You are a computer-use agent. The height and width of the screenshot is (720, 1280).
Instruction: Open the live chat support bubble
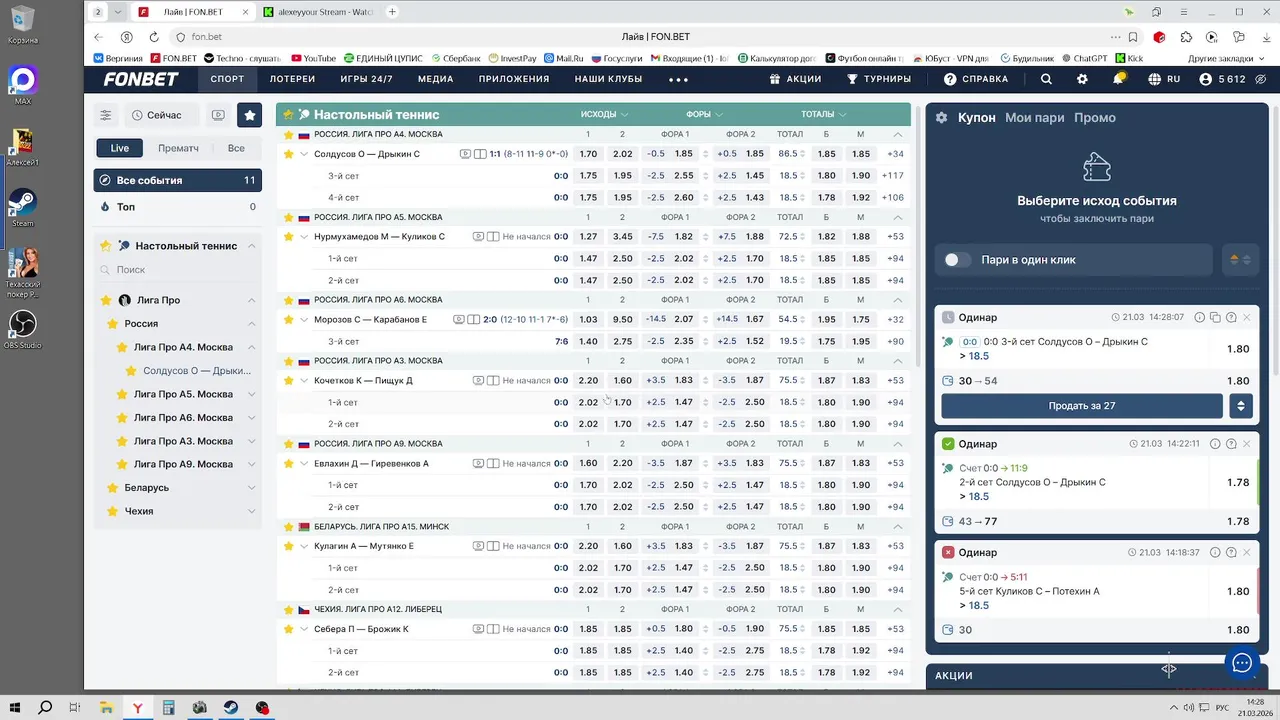click(x=1242, y=663)
